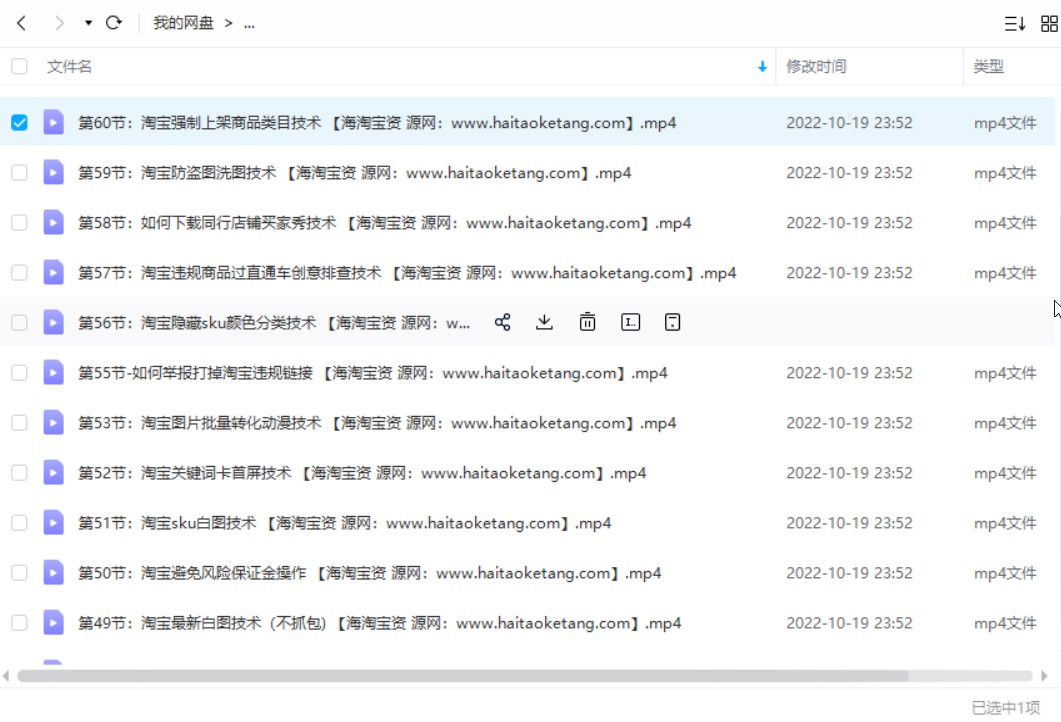Viewport: 1061px width, 722px height.
Task: Click the horizontal scrollbar thumb
Action: [x=463, y=676]
